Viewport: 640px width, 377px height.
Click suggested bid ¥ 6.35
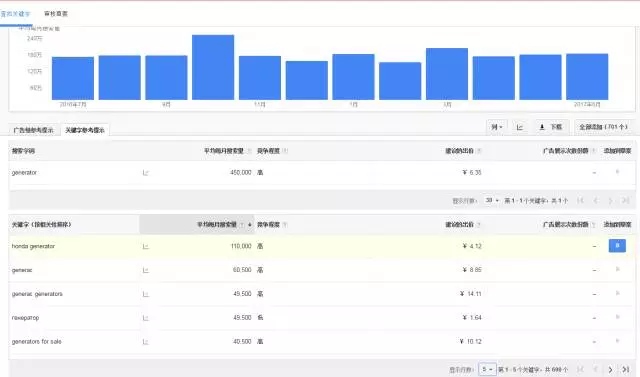472,173
